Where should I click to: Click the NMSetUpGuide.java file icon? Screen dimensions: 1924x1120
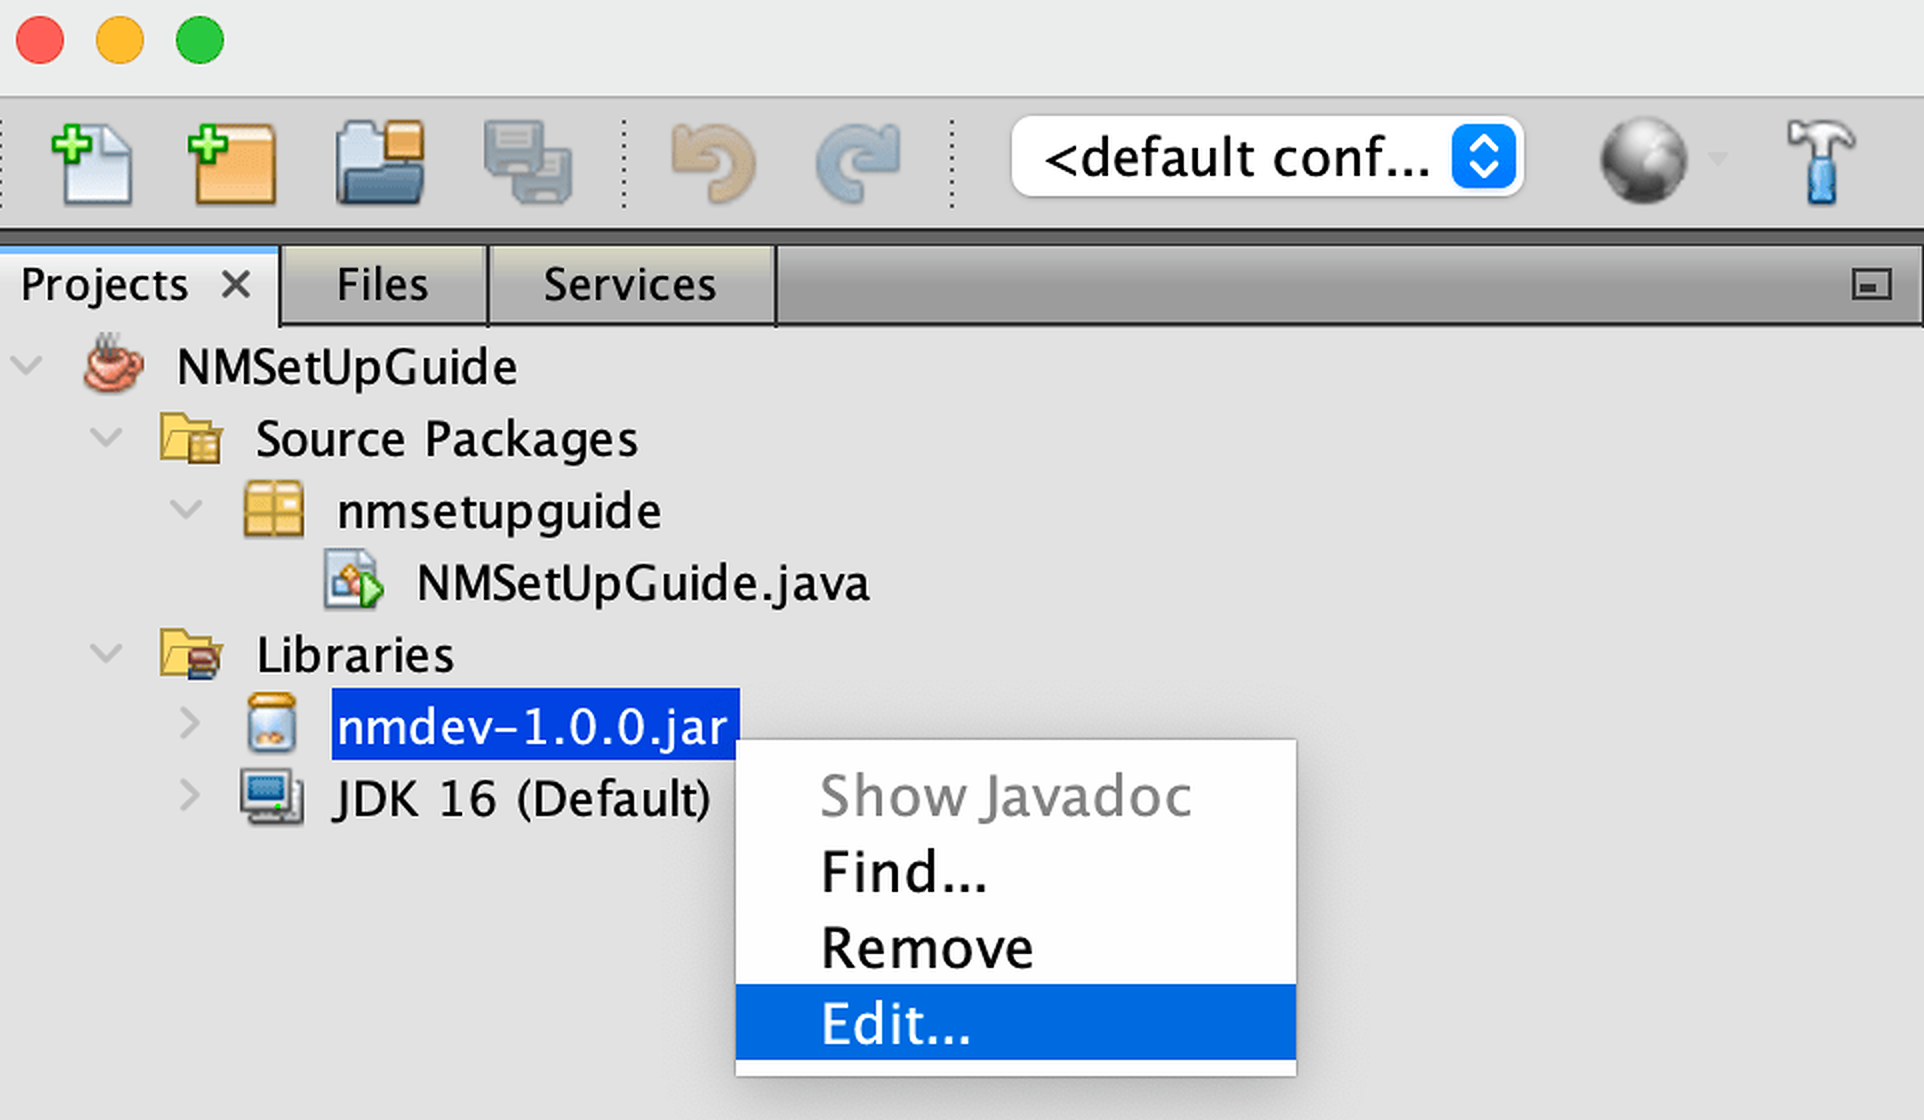[x=354, y=580]
